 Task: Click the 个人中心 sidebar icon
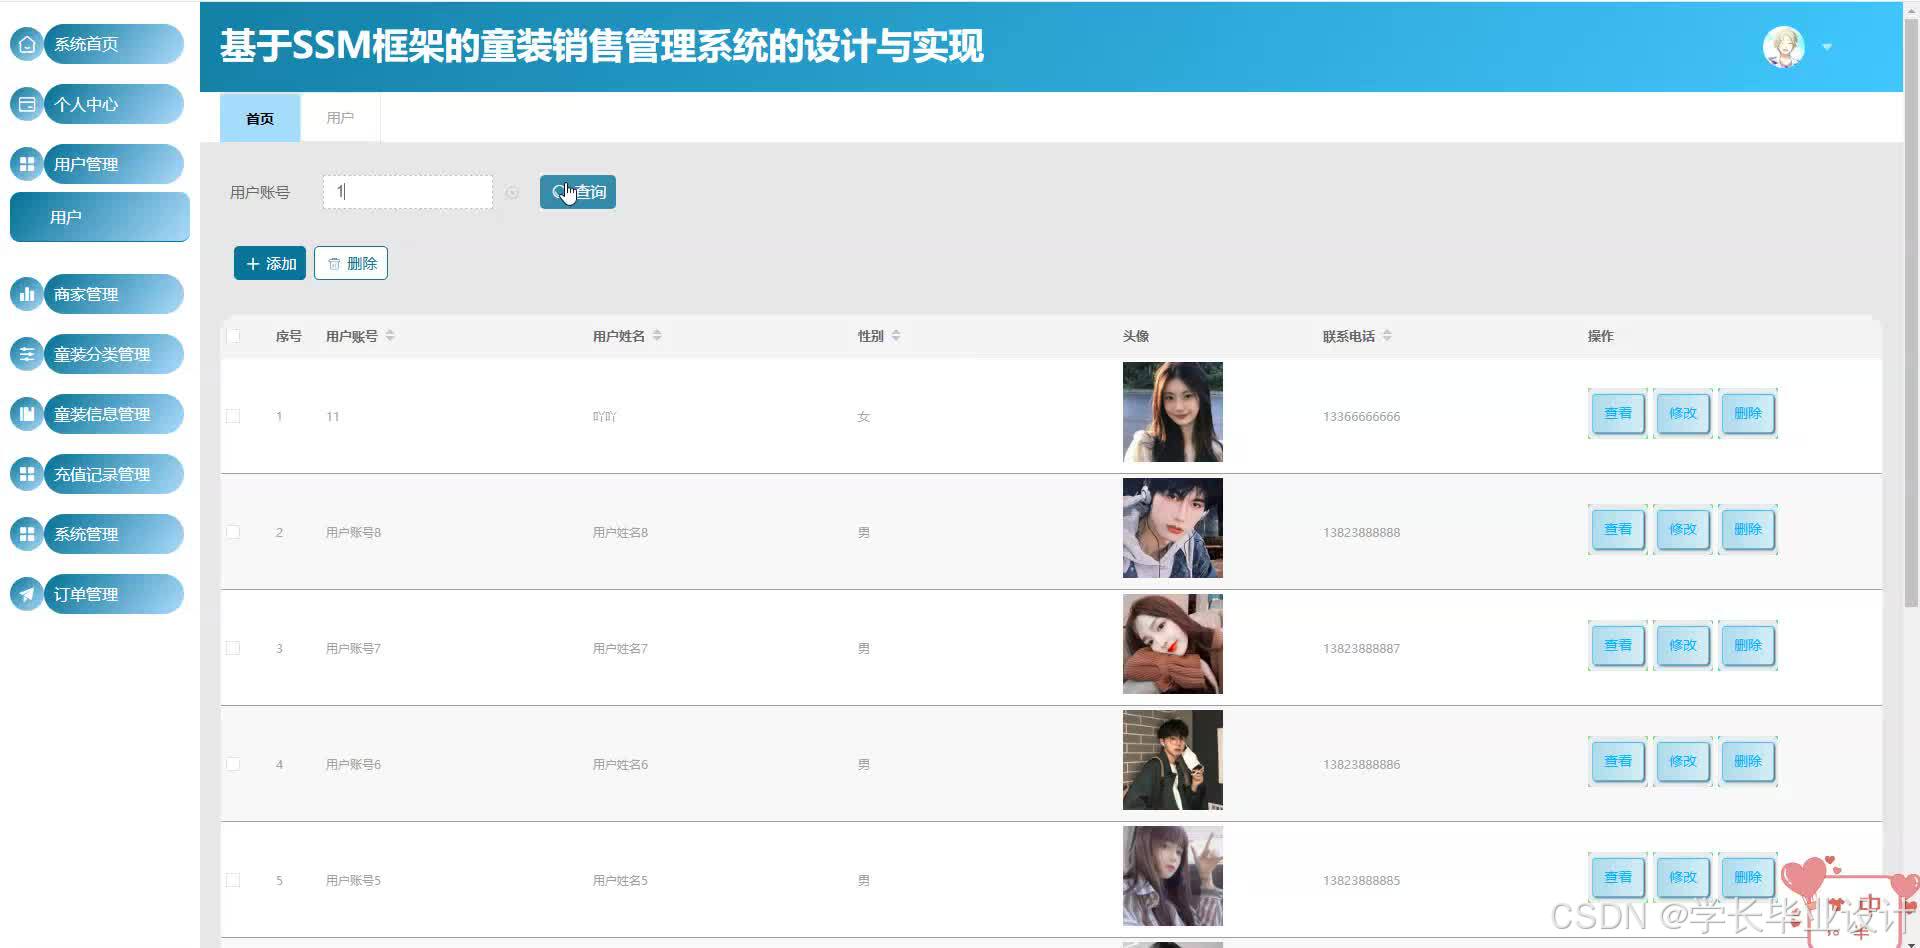[27, 104]
